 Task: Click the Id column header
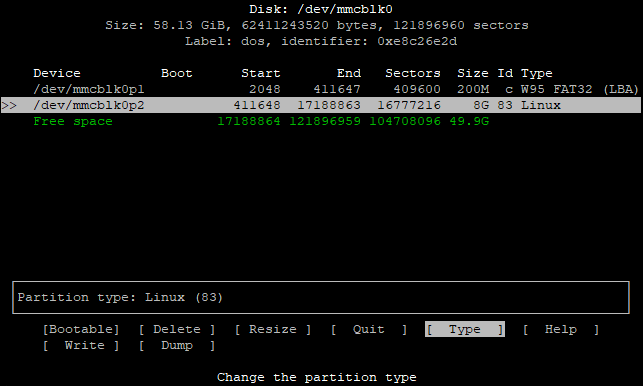[505, 73]
